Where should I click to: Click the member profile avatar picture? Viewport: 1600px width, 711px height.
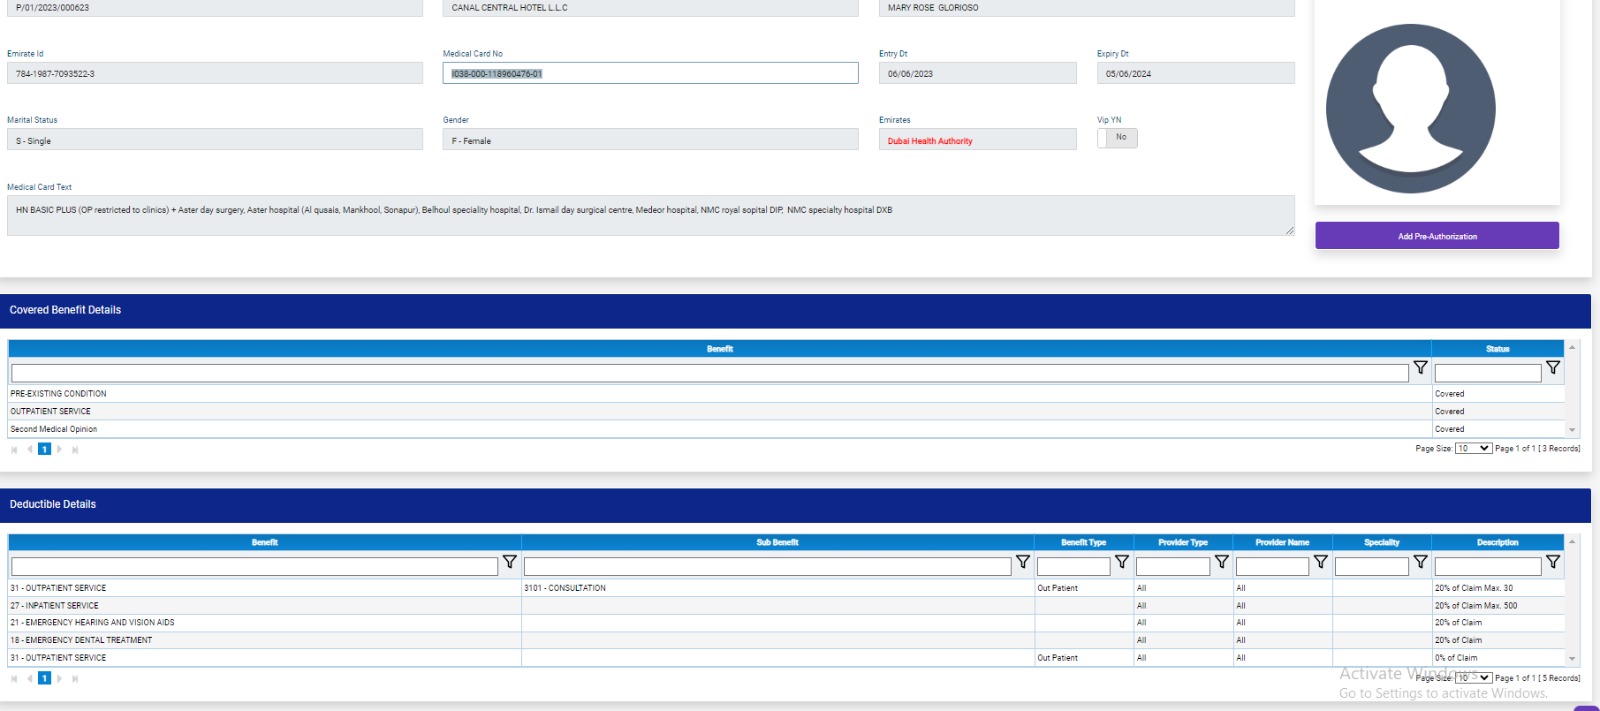[1410, 108]
